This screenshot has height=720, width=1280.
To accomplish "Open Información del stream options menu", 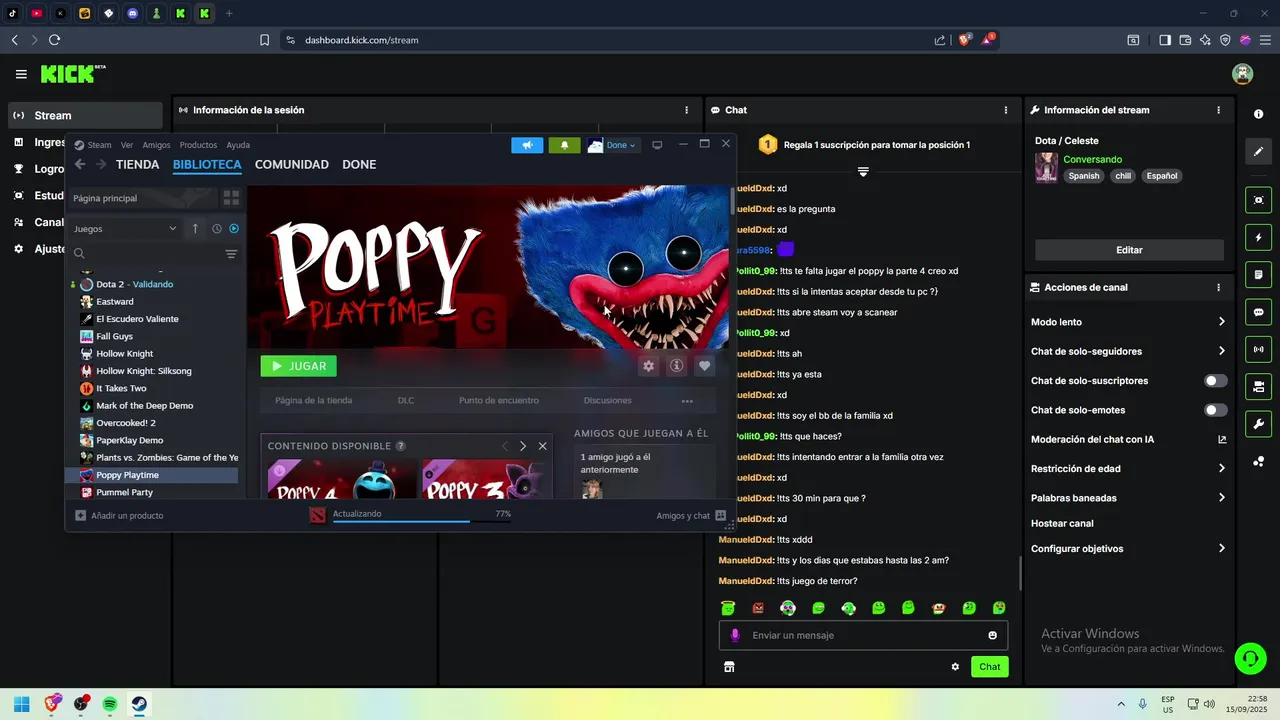I will 1218,110.
